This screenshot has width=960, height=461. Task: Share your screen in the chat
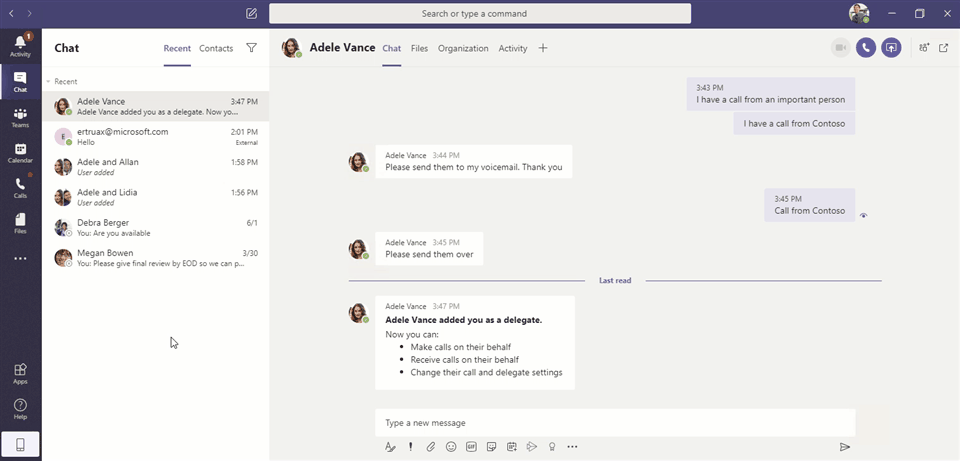click(891, 48)
